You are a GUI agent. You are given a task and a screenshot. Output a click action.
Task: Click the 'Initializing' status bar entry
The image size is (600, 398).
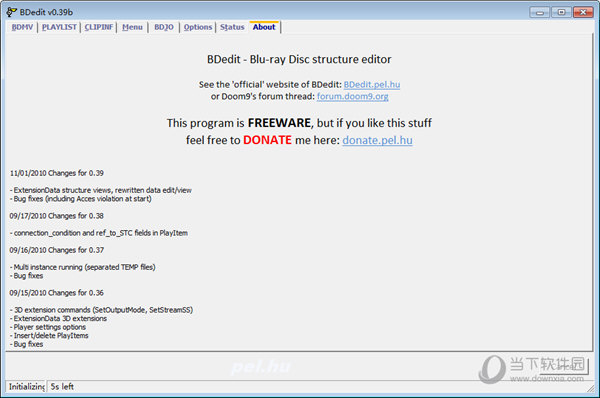click(x=26, y=387)
